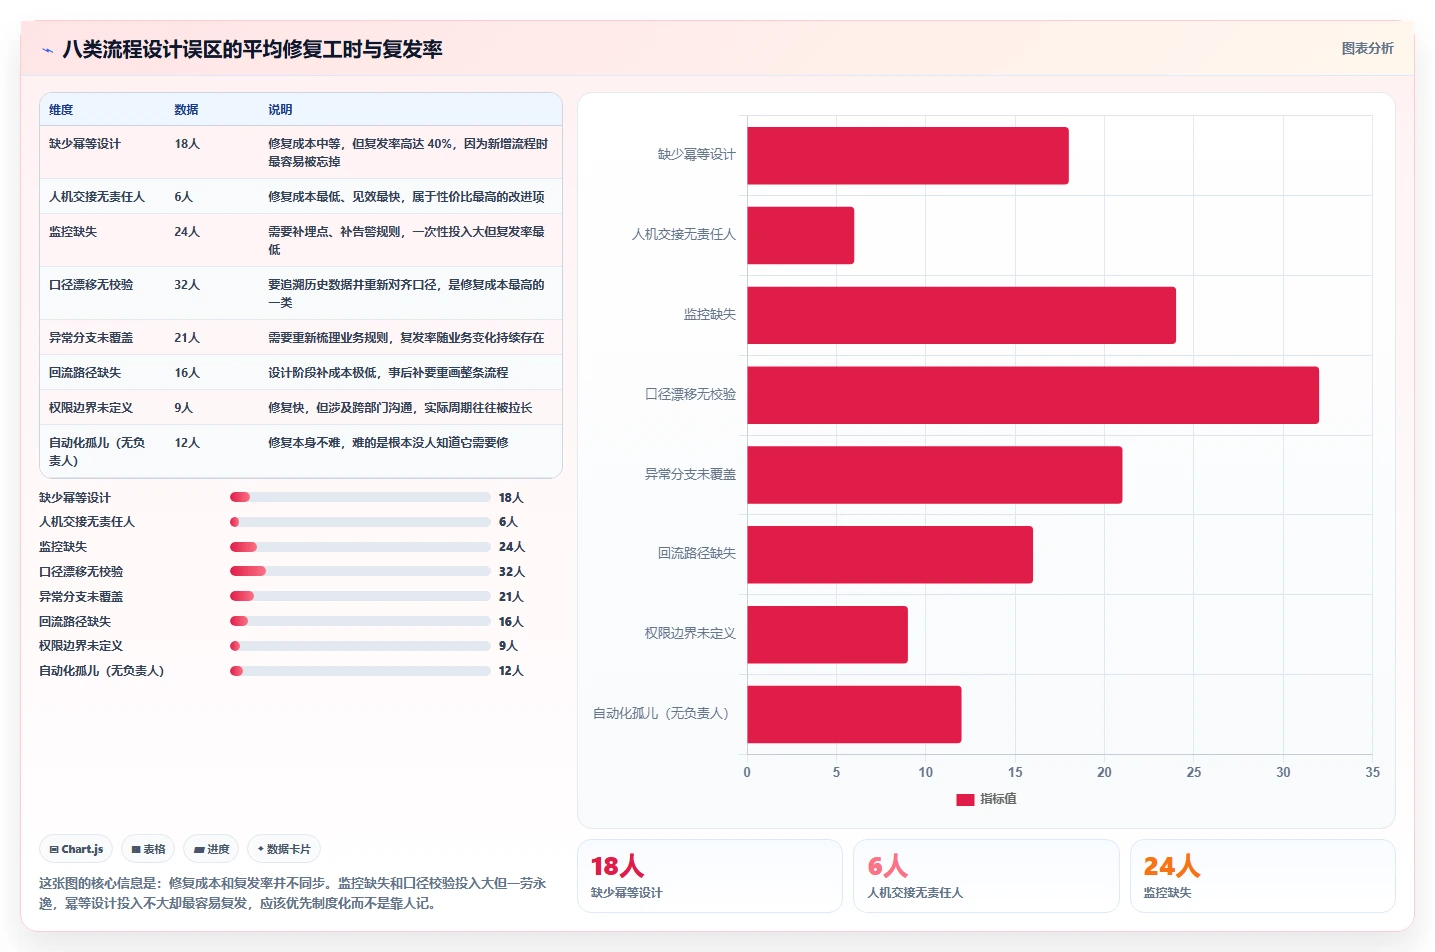Click the 21人 value in the table
Screen dimensions: 1435x952
(187, 338)
